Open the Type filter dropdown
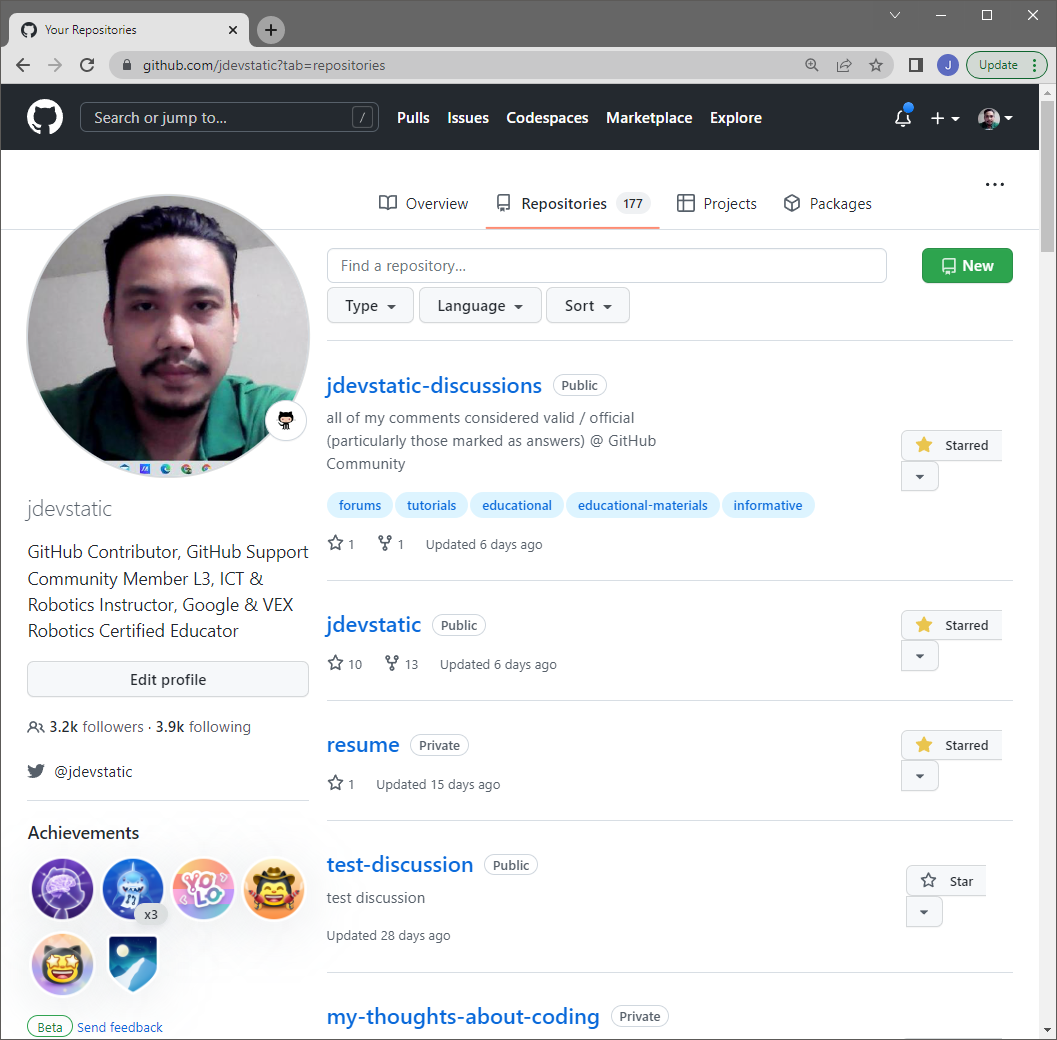This screenshot has height=1040, width=1057. (370, 305)
